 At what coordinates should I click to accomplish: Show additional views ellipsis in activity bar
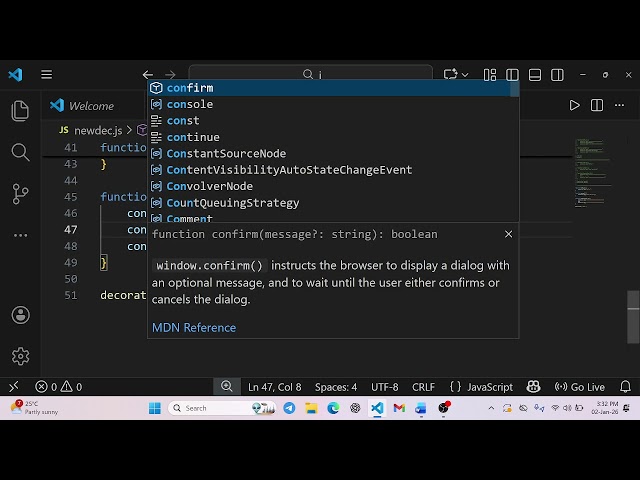[20, 235]
